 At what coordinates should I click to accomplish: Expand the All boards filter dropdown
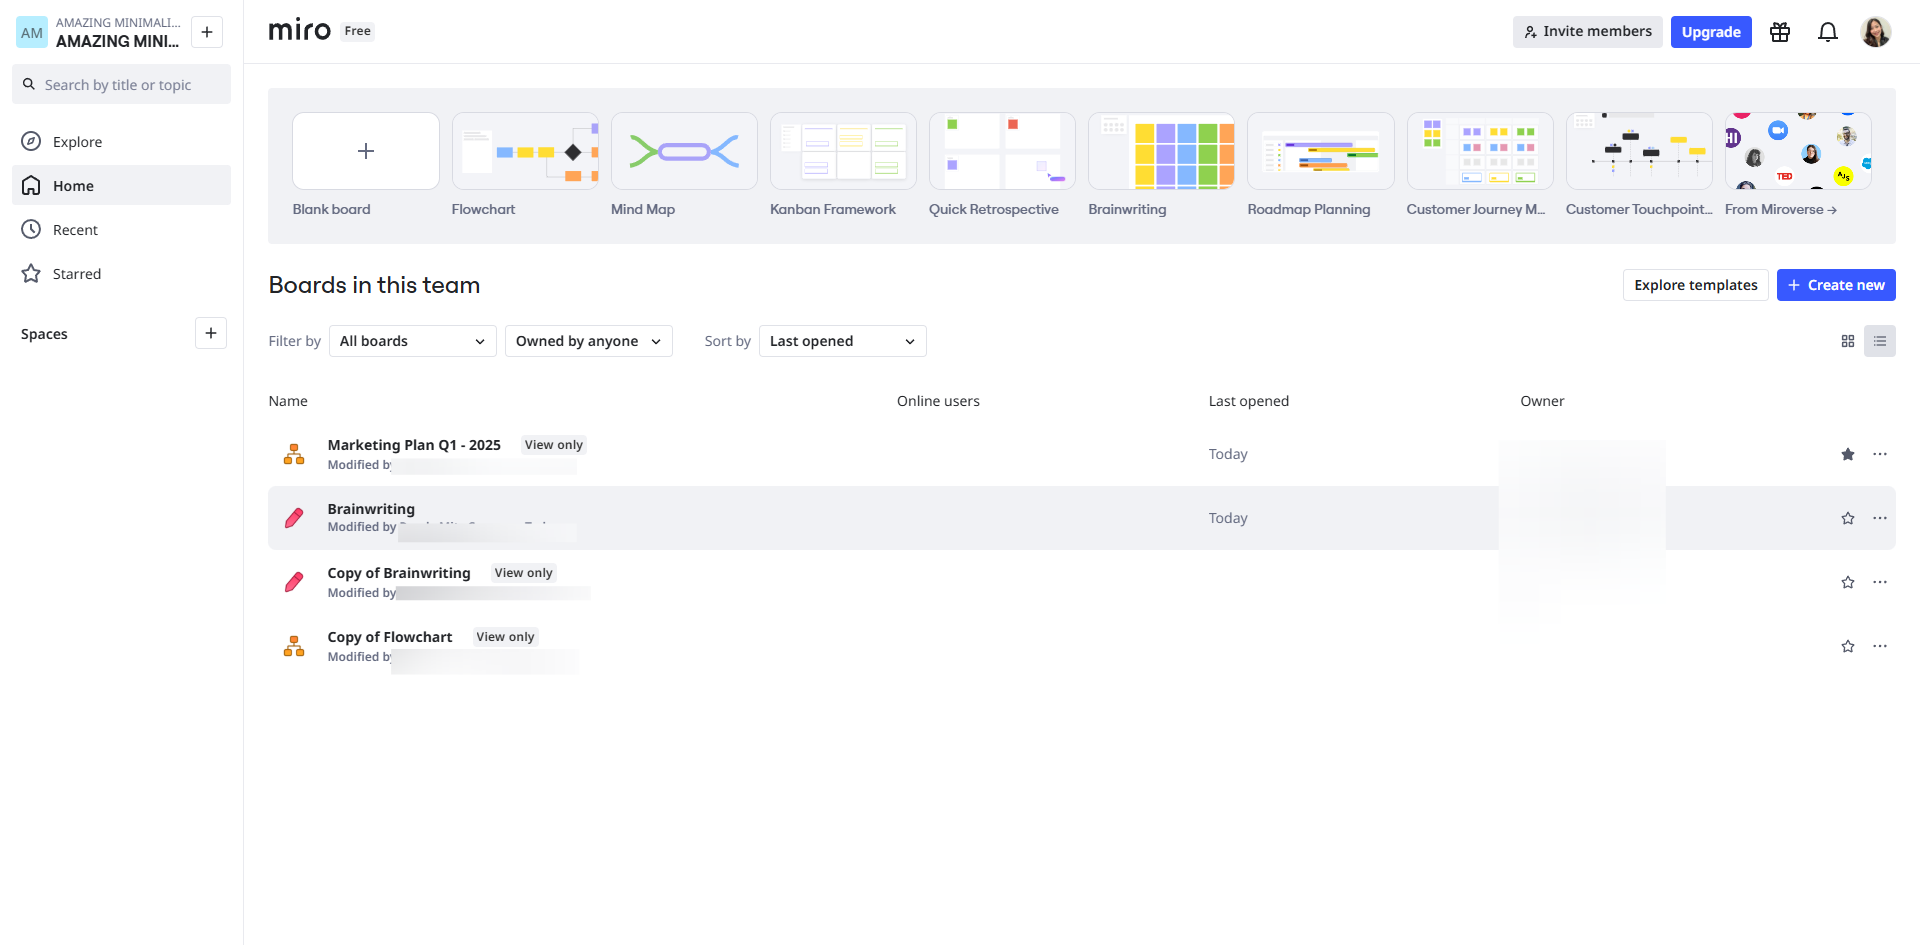[x=412, y=341]
